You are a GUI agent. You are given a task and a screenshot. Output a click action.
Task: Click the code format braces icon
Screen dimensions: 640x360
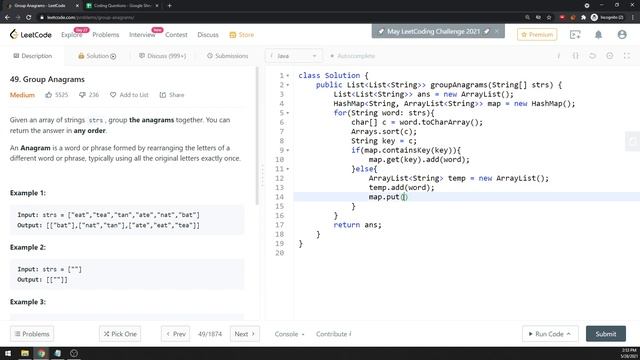point(576,56)
